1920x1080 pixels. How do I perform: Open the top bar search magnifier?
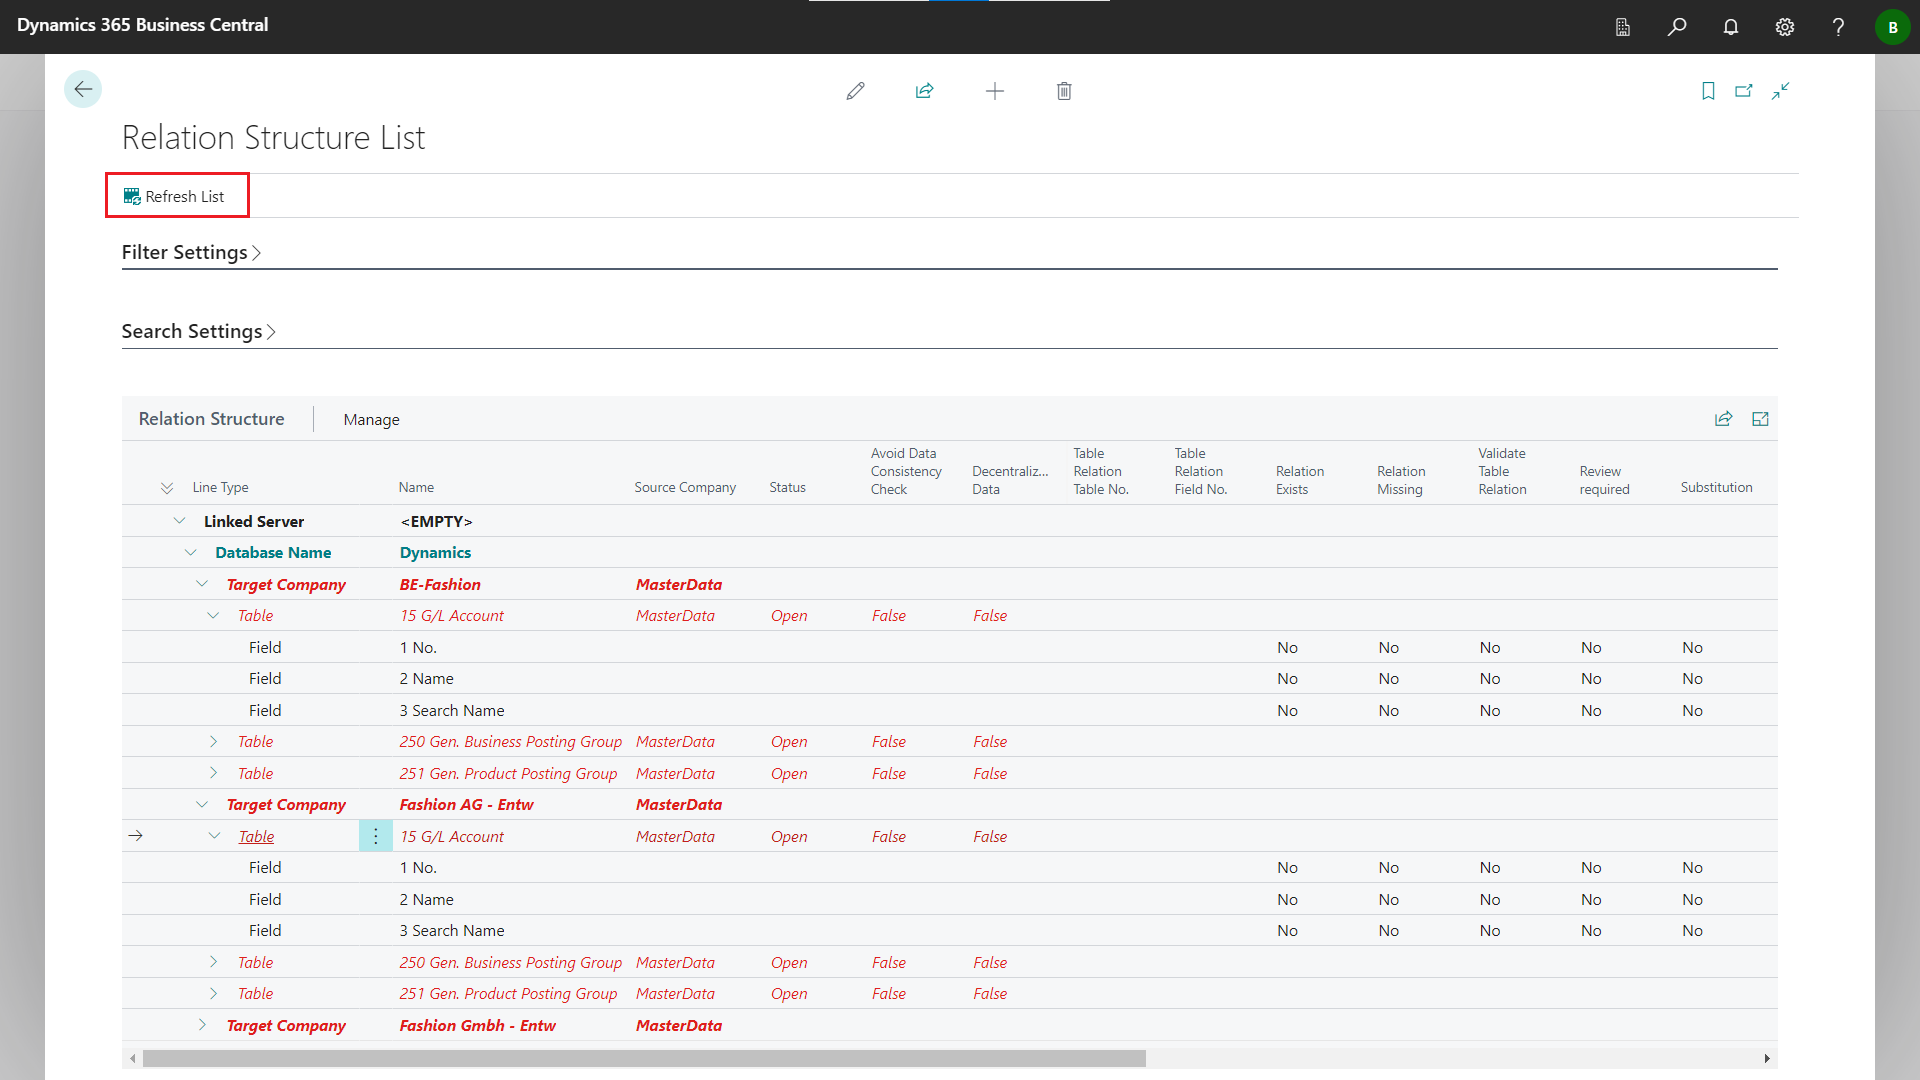[x=1677, y=27]
